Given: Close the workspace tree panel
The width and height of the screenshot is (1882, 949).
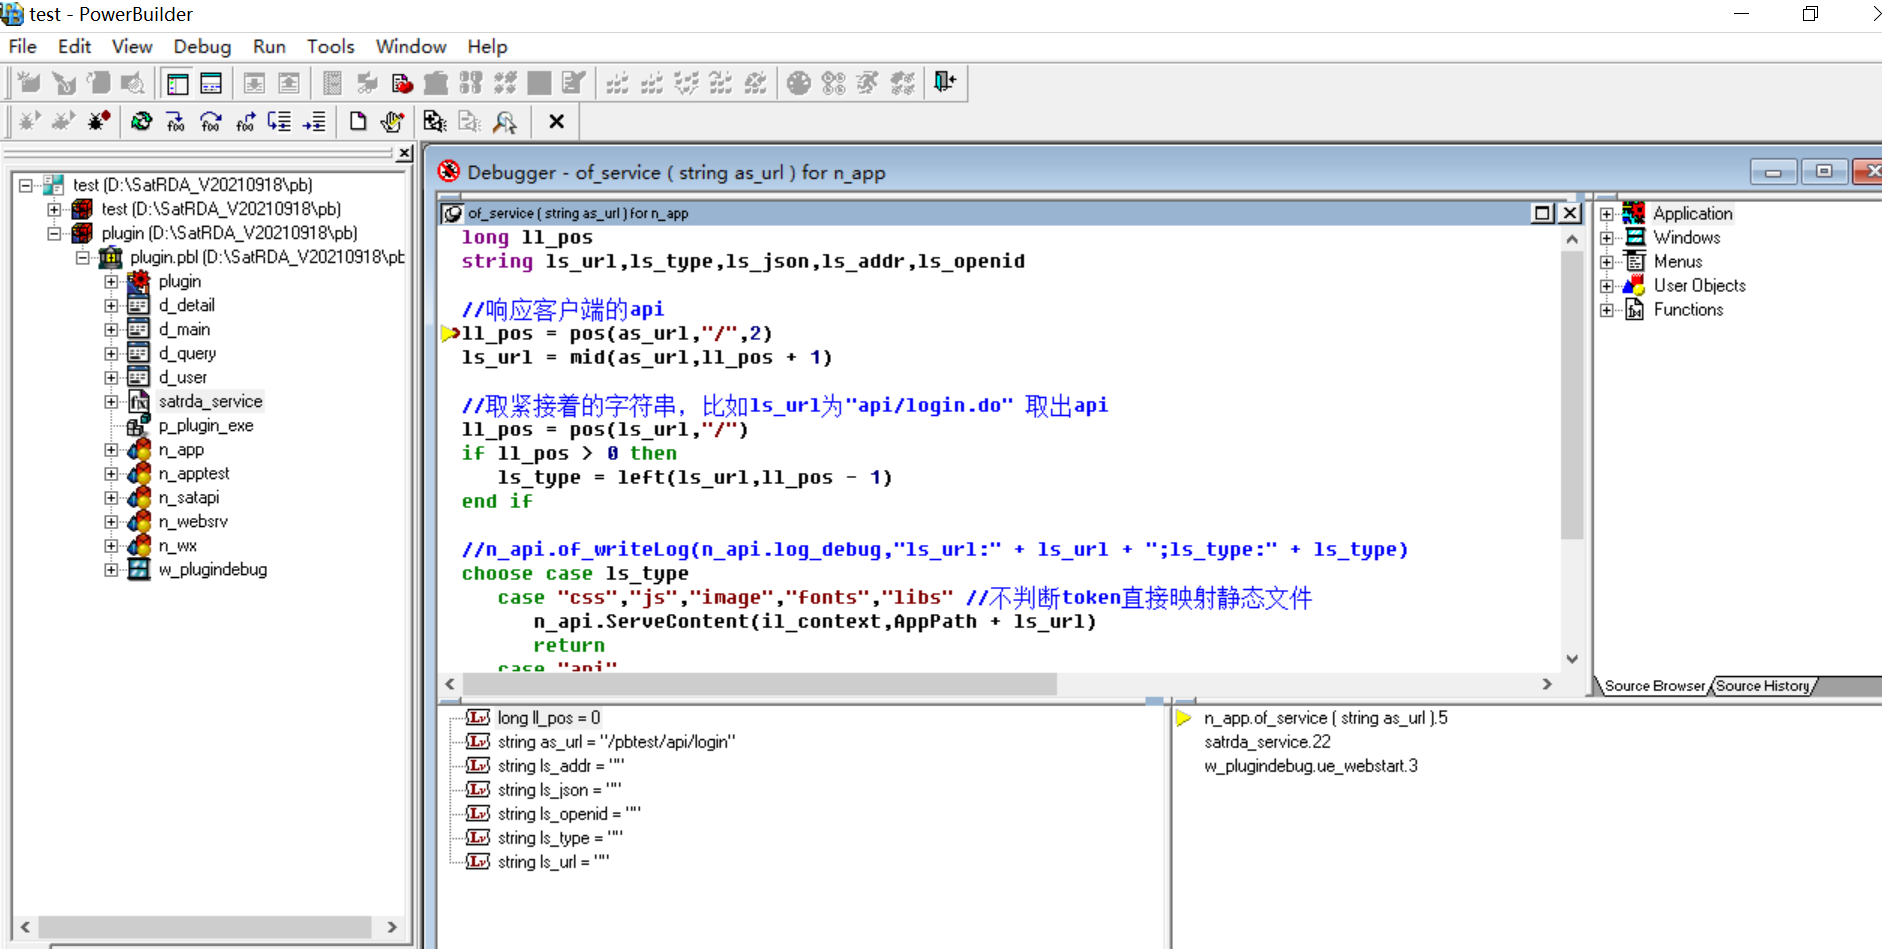Looking at the screenshot, I should point(403,153).
